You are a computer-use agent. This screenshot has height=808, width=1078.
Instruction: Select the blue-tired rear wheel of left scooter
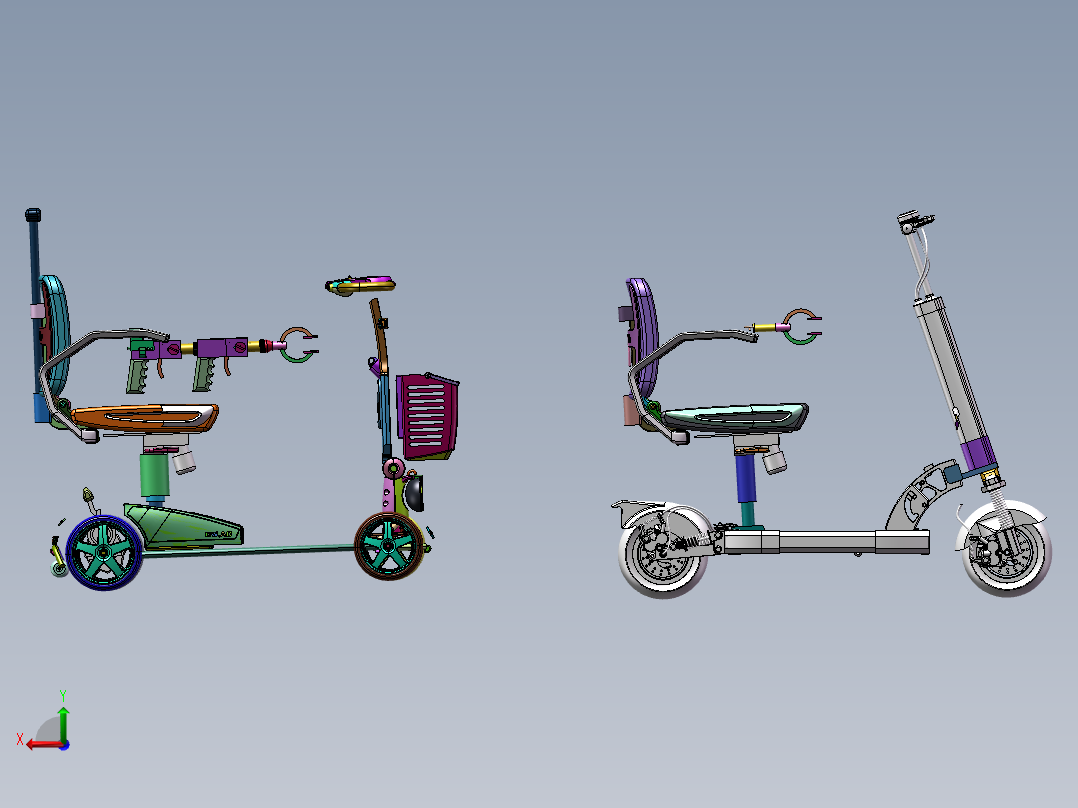click(104, 553)
